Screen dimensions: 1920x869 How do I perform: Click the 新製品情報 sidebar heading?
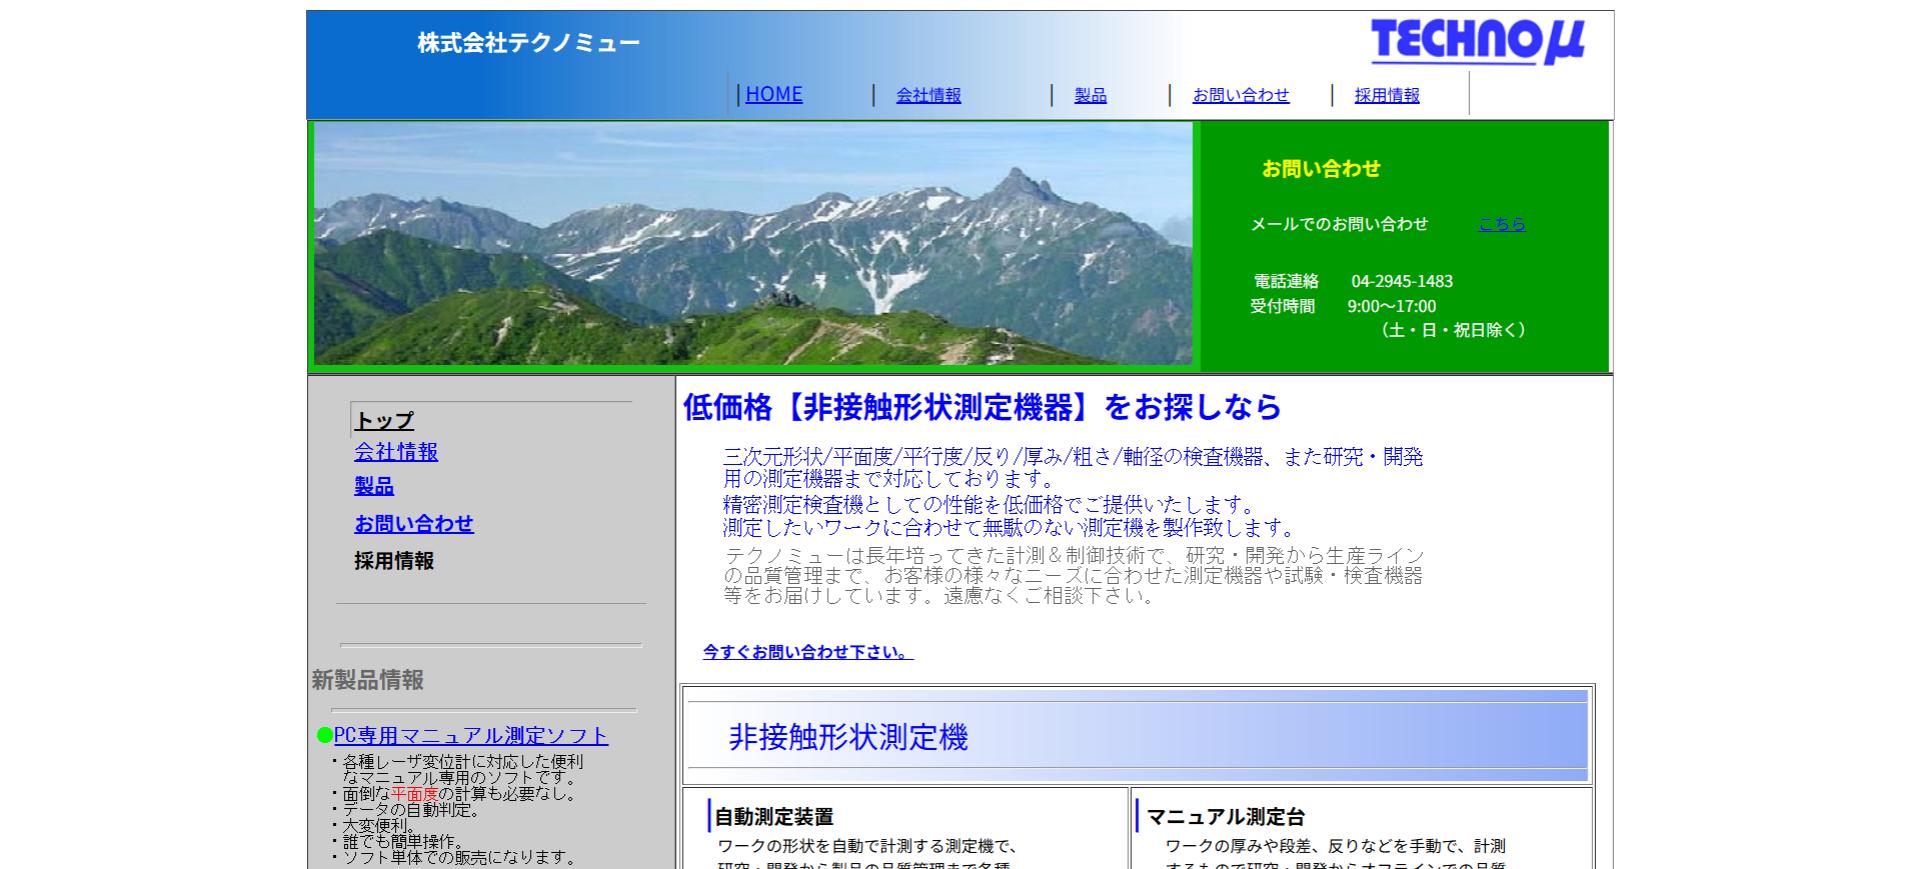(368, 680)
